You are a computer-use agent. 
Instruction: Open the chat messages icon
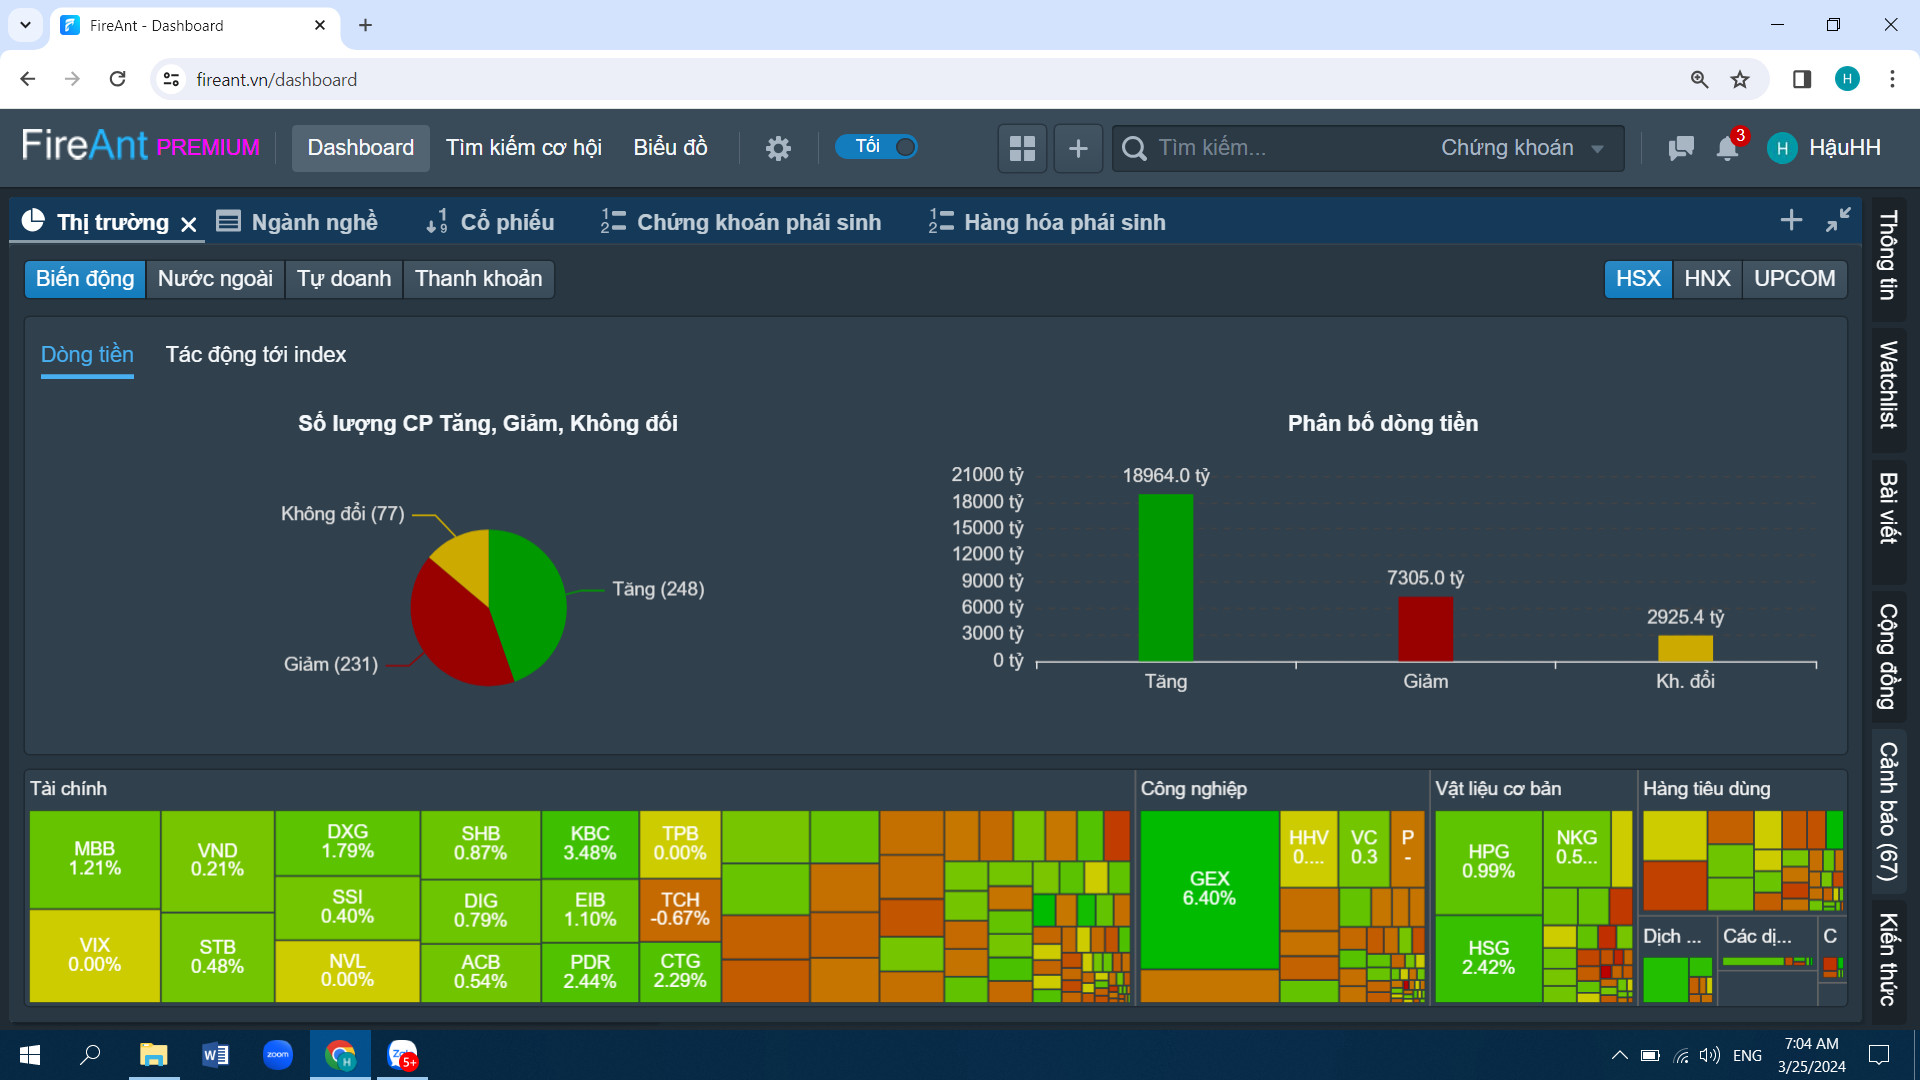point(1681,148)
